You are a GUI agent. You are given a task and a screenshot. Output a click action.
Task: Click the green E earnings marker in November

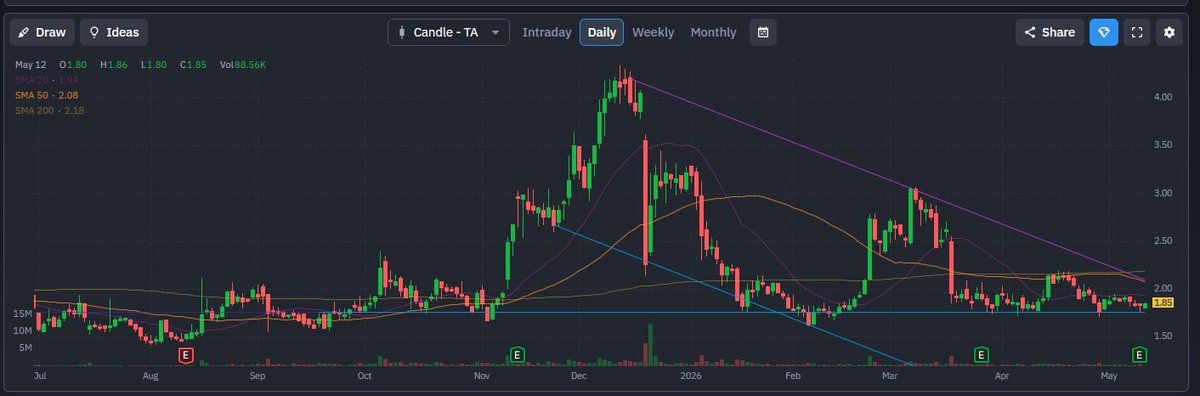pyautogui.click(x=517, y=354)
